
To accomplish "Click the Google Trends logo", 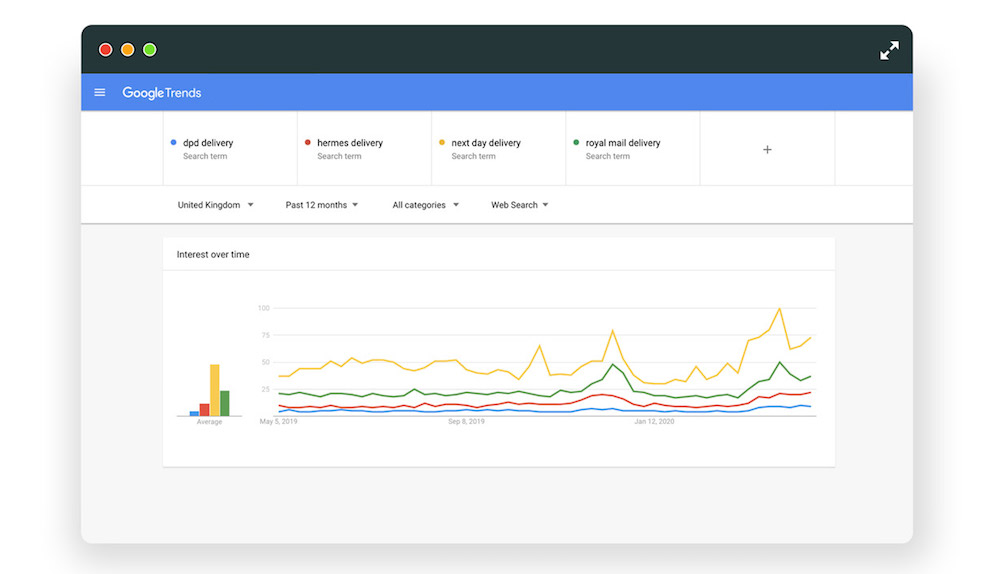I will pos(162,93).
